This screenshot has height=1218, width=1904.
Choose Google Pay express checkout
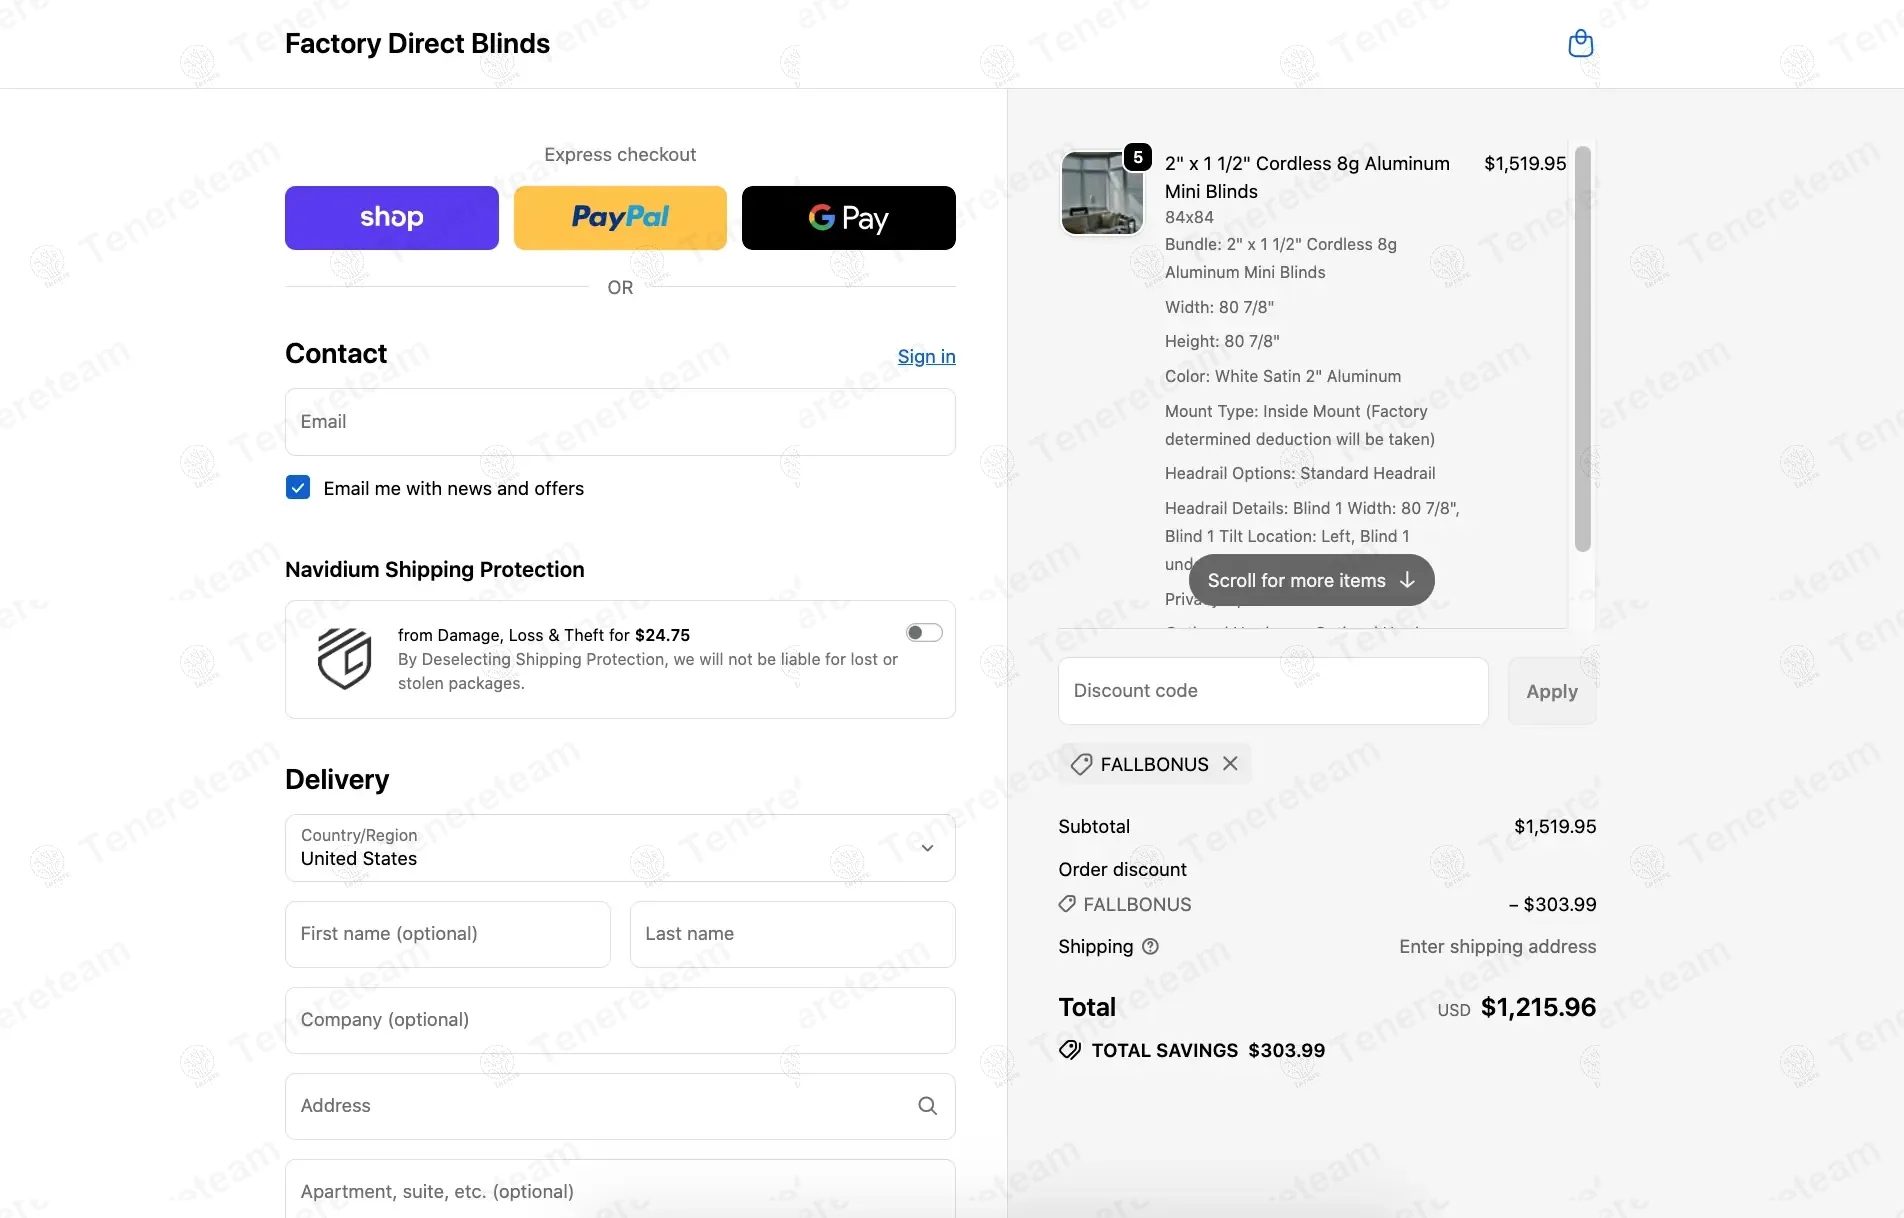point(848,218)
